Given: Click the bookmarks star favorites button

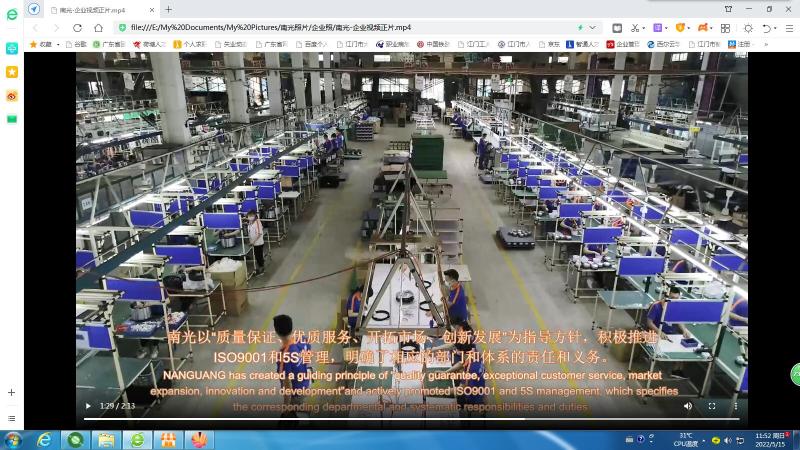Looking at the screenshot, I should (x=41, y=44).
